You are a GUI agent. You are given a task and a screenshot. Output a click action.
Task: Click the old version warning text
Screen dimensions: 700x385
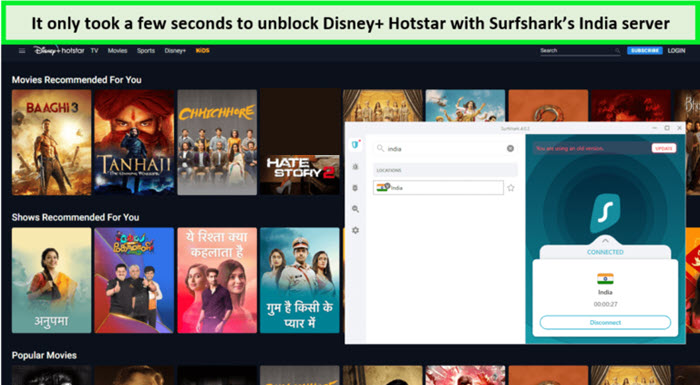(570, 148)
